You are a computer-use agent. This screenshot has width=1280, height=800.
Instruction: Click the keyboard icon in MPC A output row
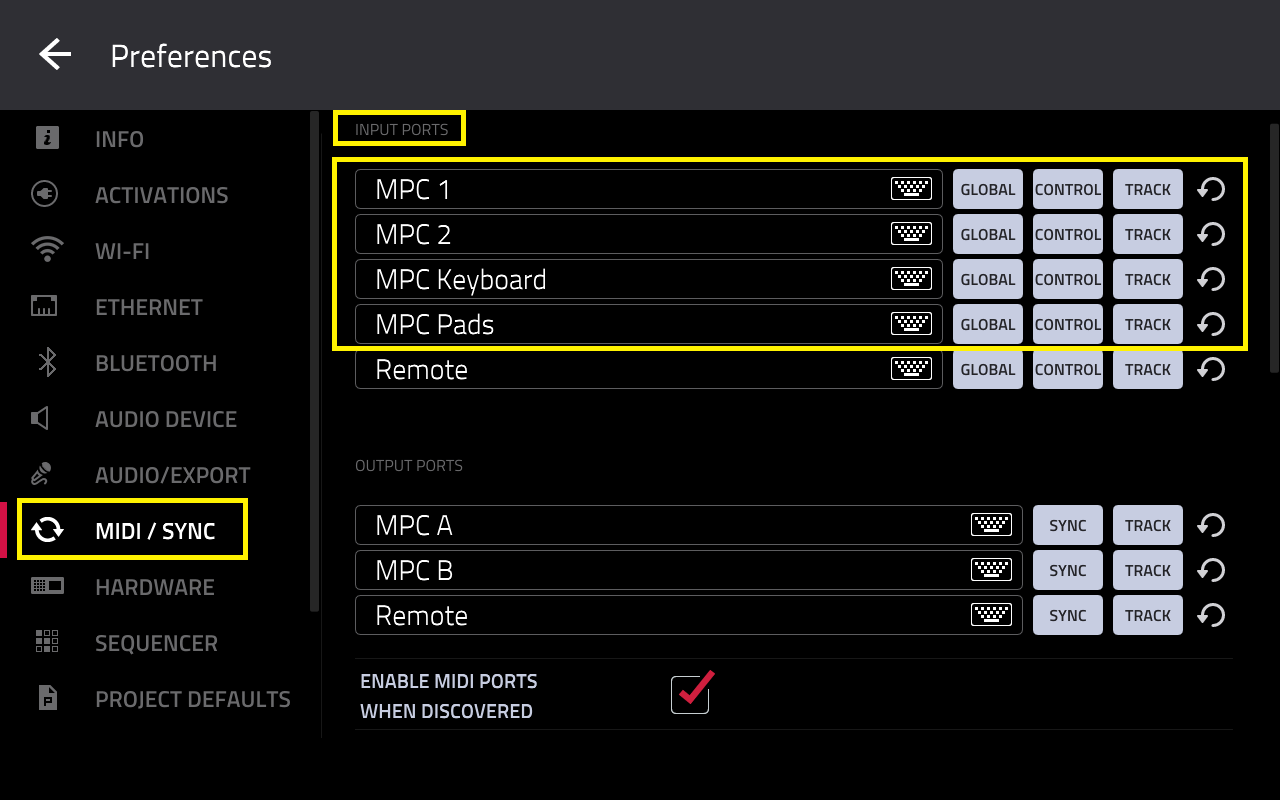point(991,525)
